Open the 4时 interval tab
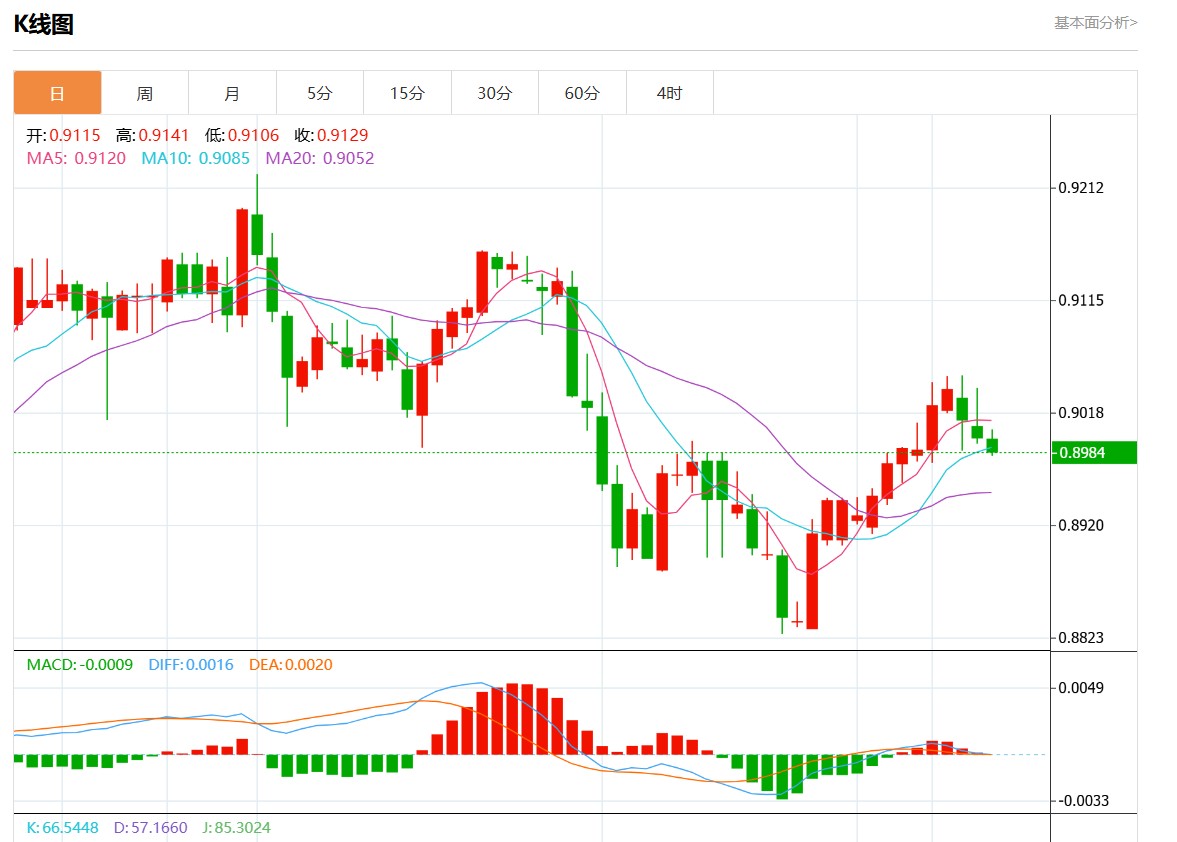 tap(670, 93)
